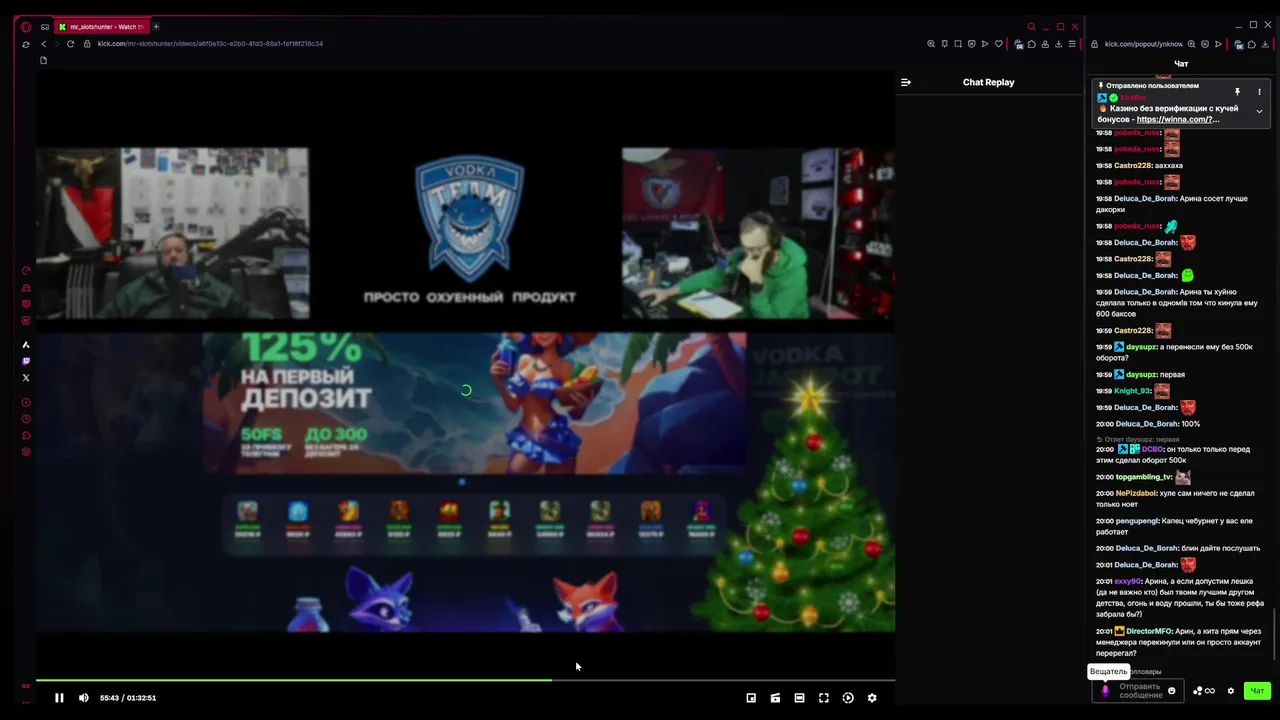Pause the video with the pause button
Screen dimensions: 1280x720
59,698
